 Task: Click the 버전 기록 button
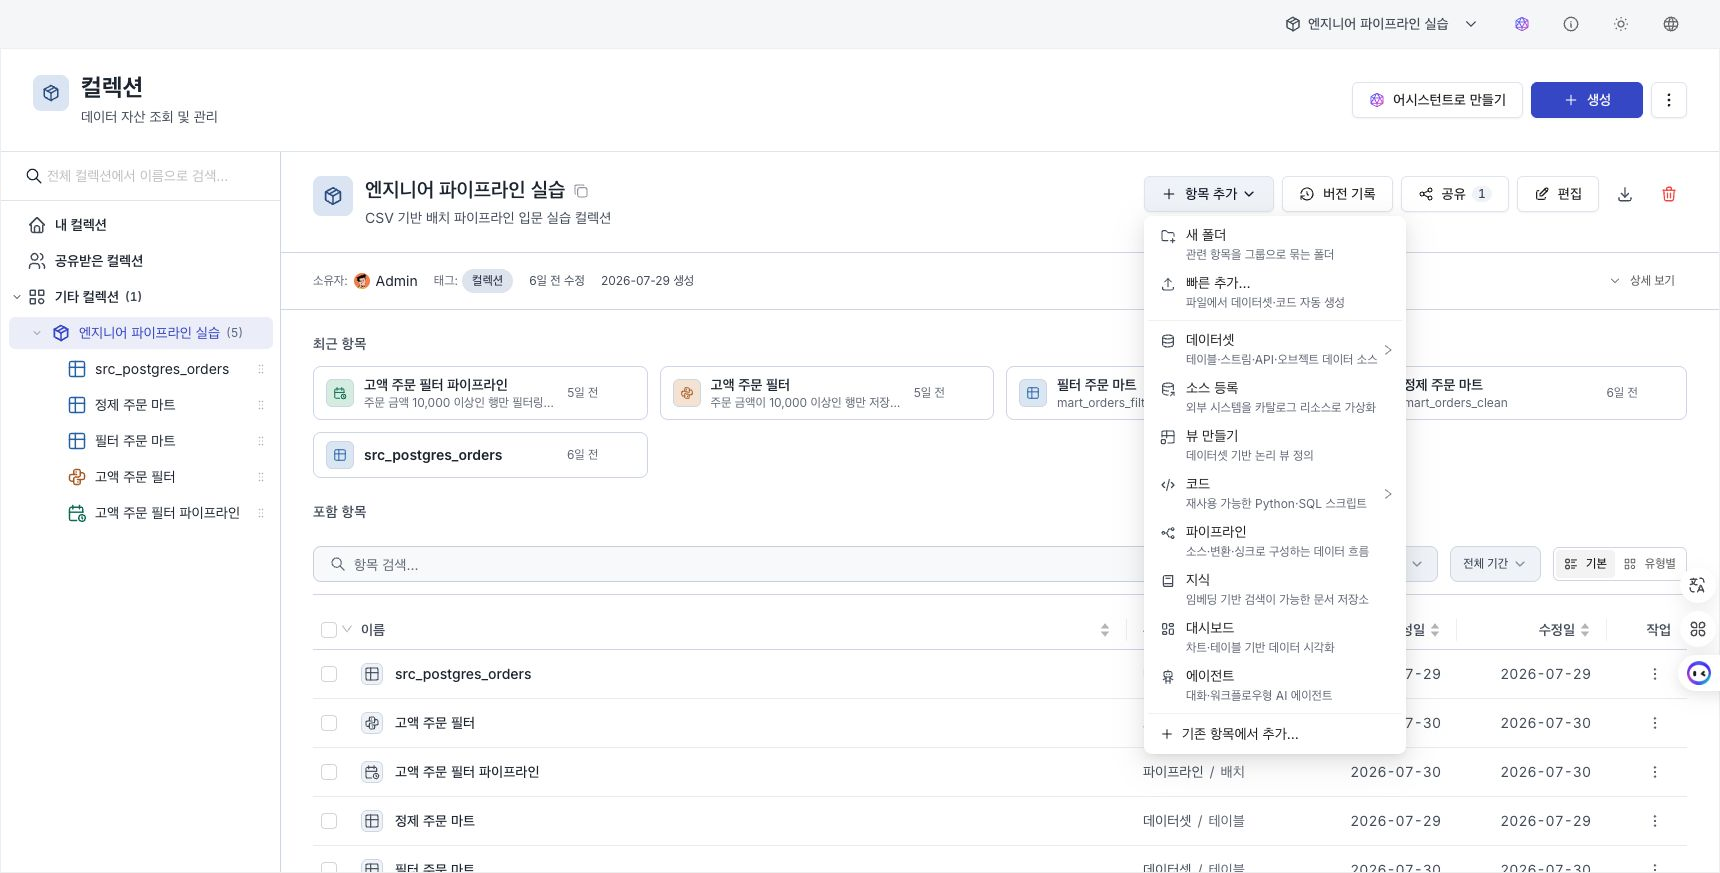click(1337, 194)
